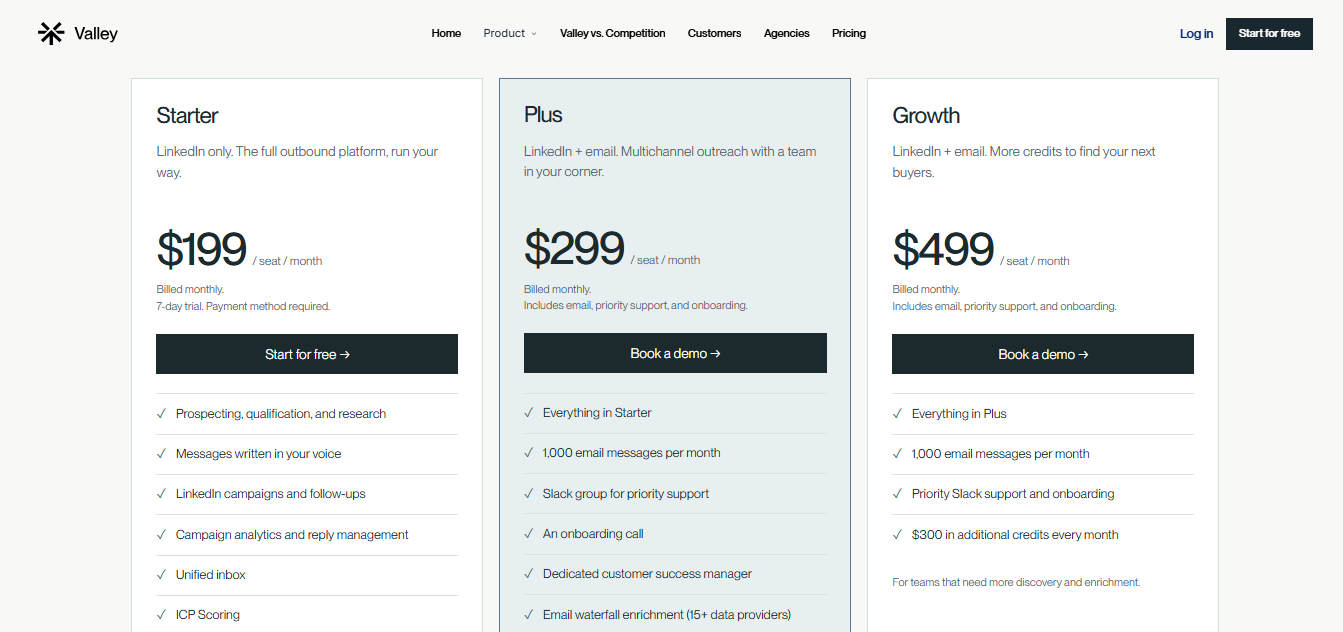Screen dimensions: 1343x632
Task: Click checkmark beside Email waterfall enrichment
Action: [x=529, y=614]
